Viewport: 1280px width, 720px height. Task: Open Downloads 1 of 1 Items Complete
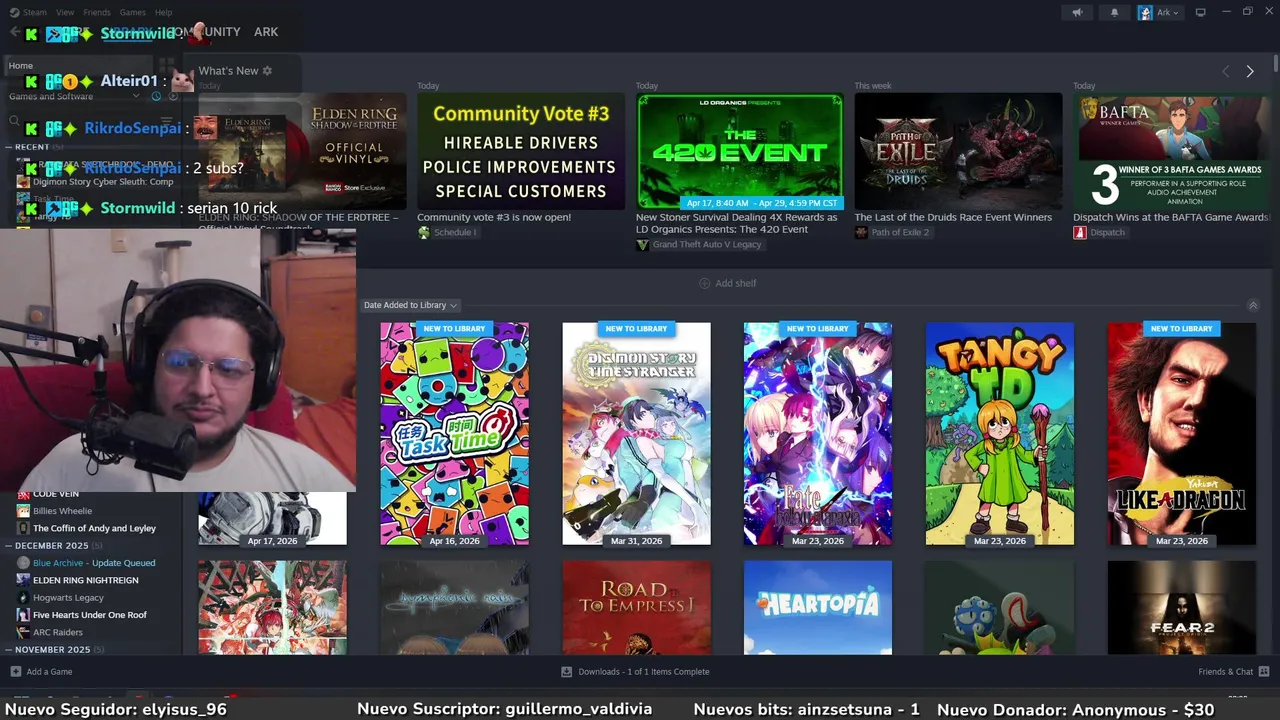coord(644,672)
